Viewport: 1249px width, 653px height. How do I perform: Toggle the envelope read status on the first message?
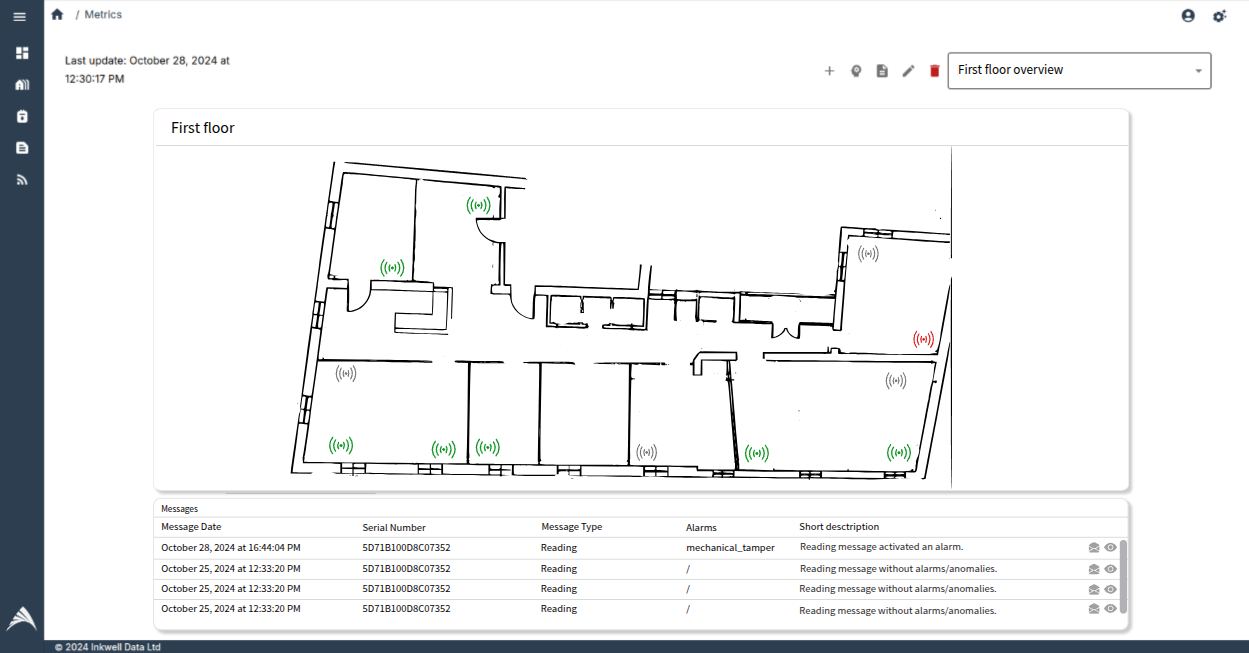pyautogui.click(x=1093, y=547)
